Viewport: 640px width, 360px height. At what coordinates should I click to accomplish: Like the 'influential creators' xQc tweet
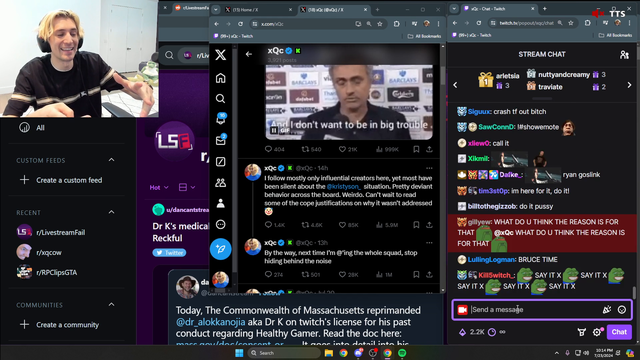(x=342, y=224)
